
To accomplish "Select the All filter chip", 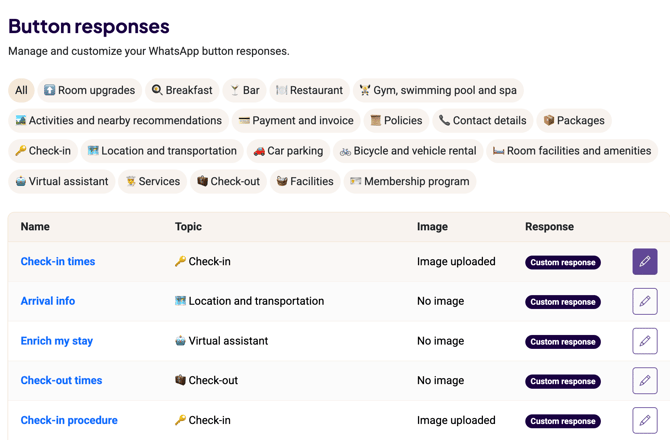I will pos(21,90).
